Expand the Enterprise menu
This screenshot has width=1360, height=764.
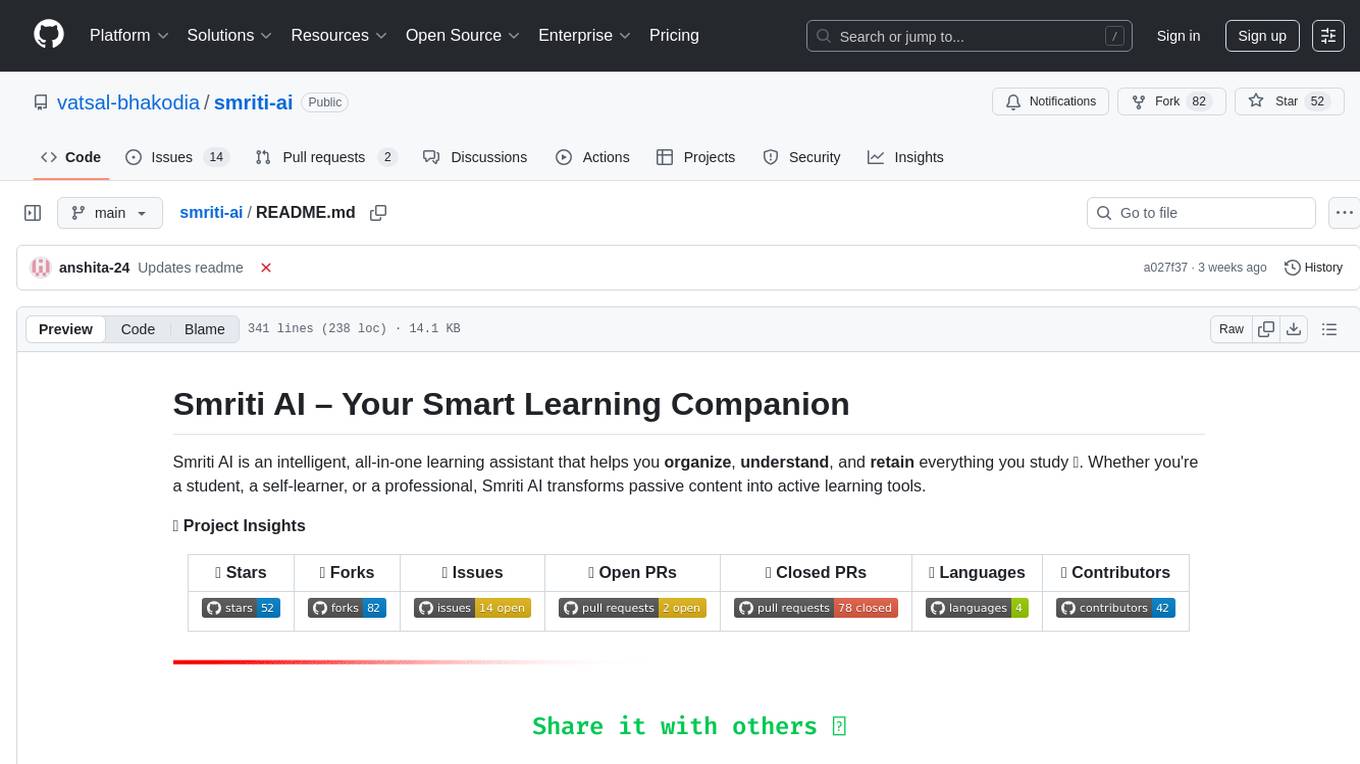(x=584, y=35)
